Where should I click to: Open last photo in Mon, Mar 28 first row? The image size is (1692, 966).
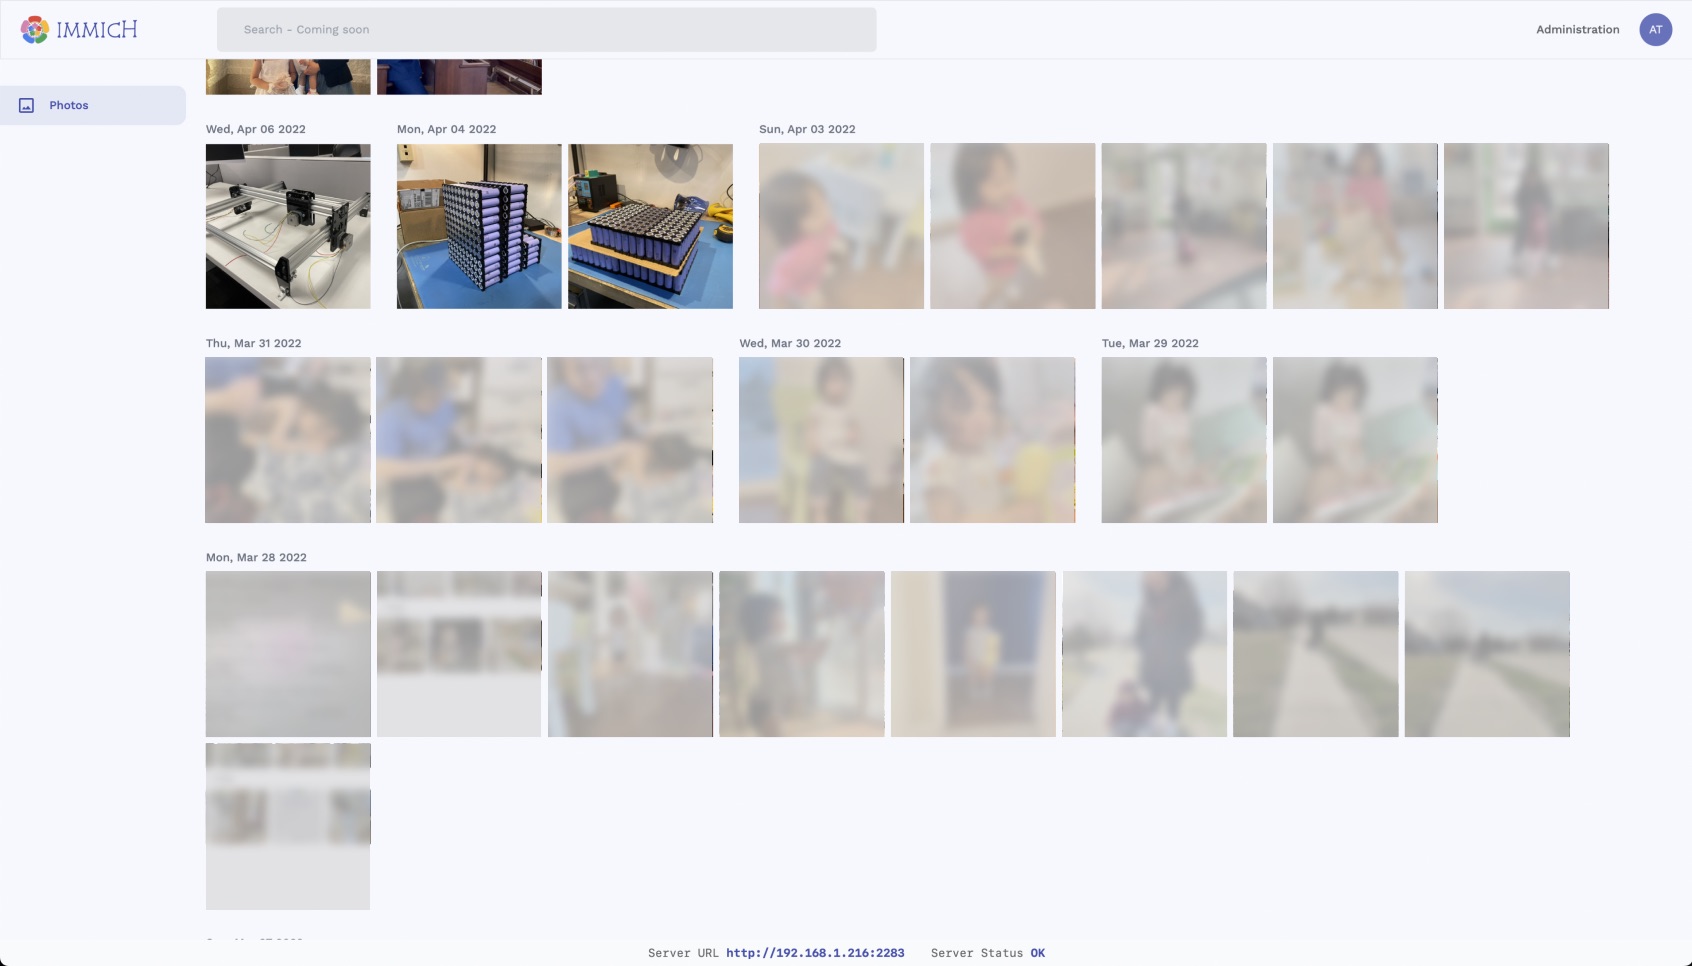tap(1487, 654)
